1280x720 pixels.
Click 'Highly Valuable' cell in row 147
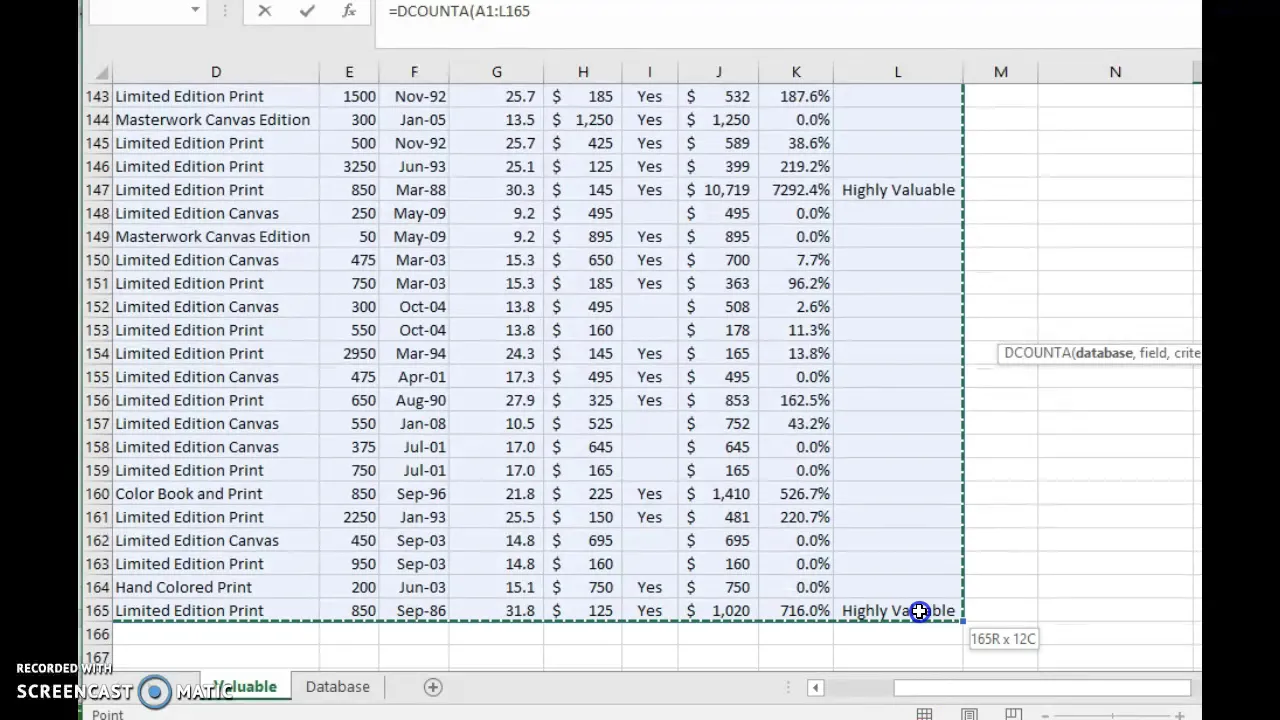898,190
